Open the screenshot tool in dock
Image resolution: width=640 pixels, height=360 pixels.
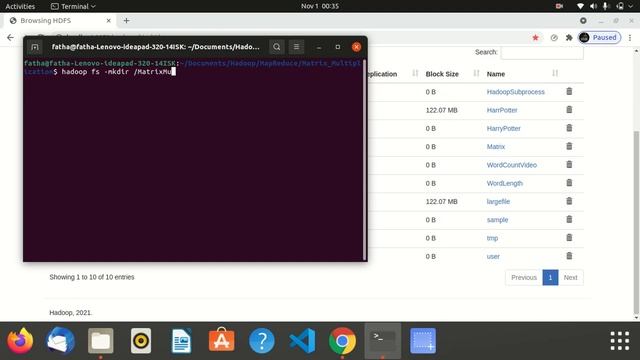click(x=423, y=341)
